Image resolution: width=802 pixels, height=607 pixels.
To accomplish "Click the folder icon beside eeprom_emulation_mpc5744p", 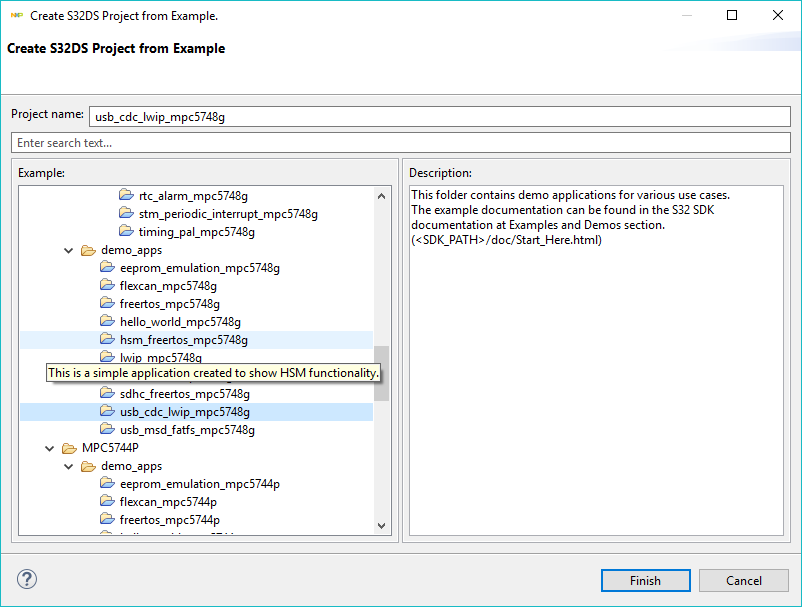I will click(x=108, y=484).
